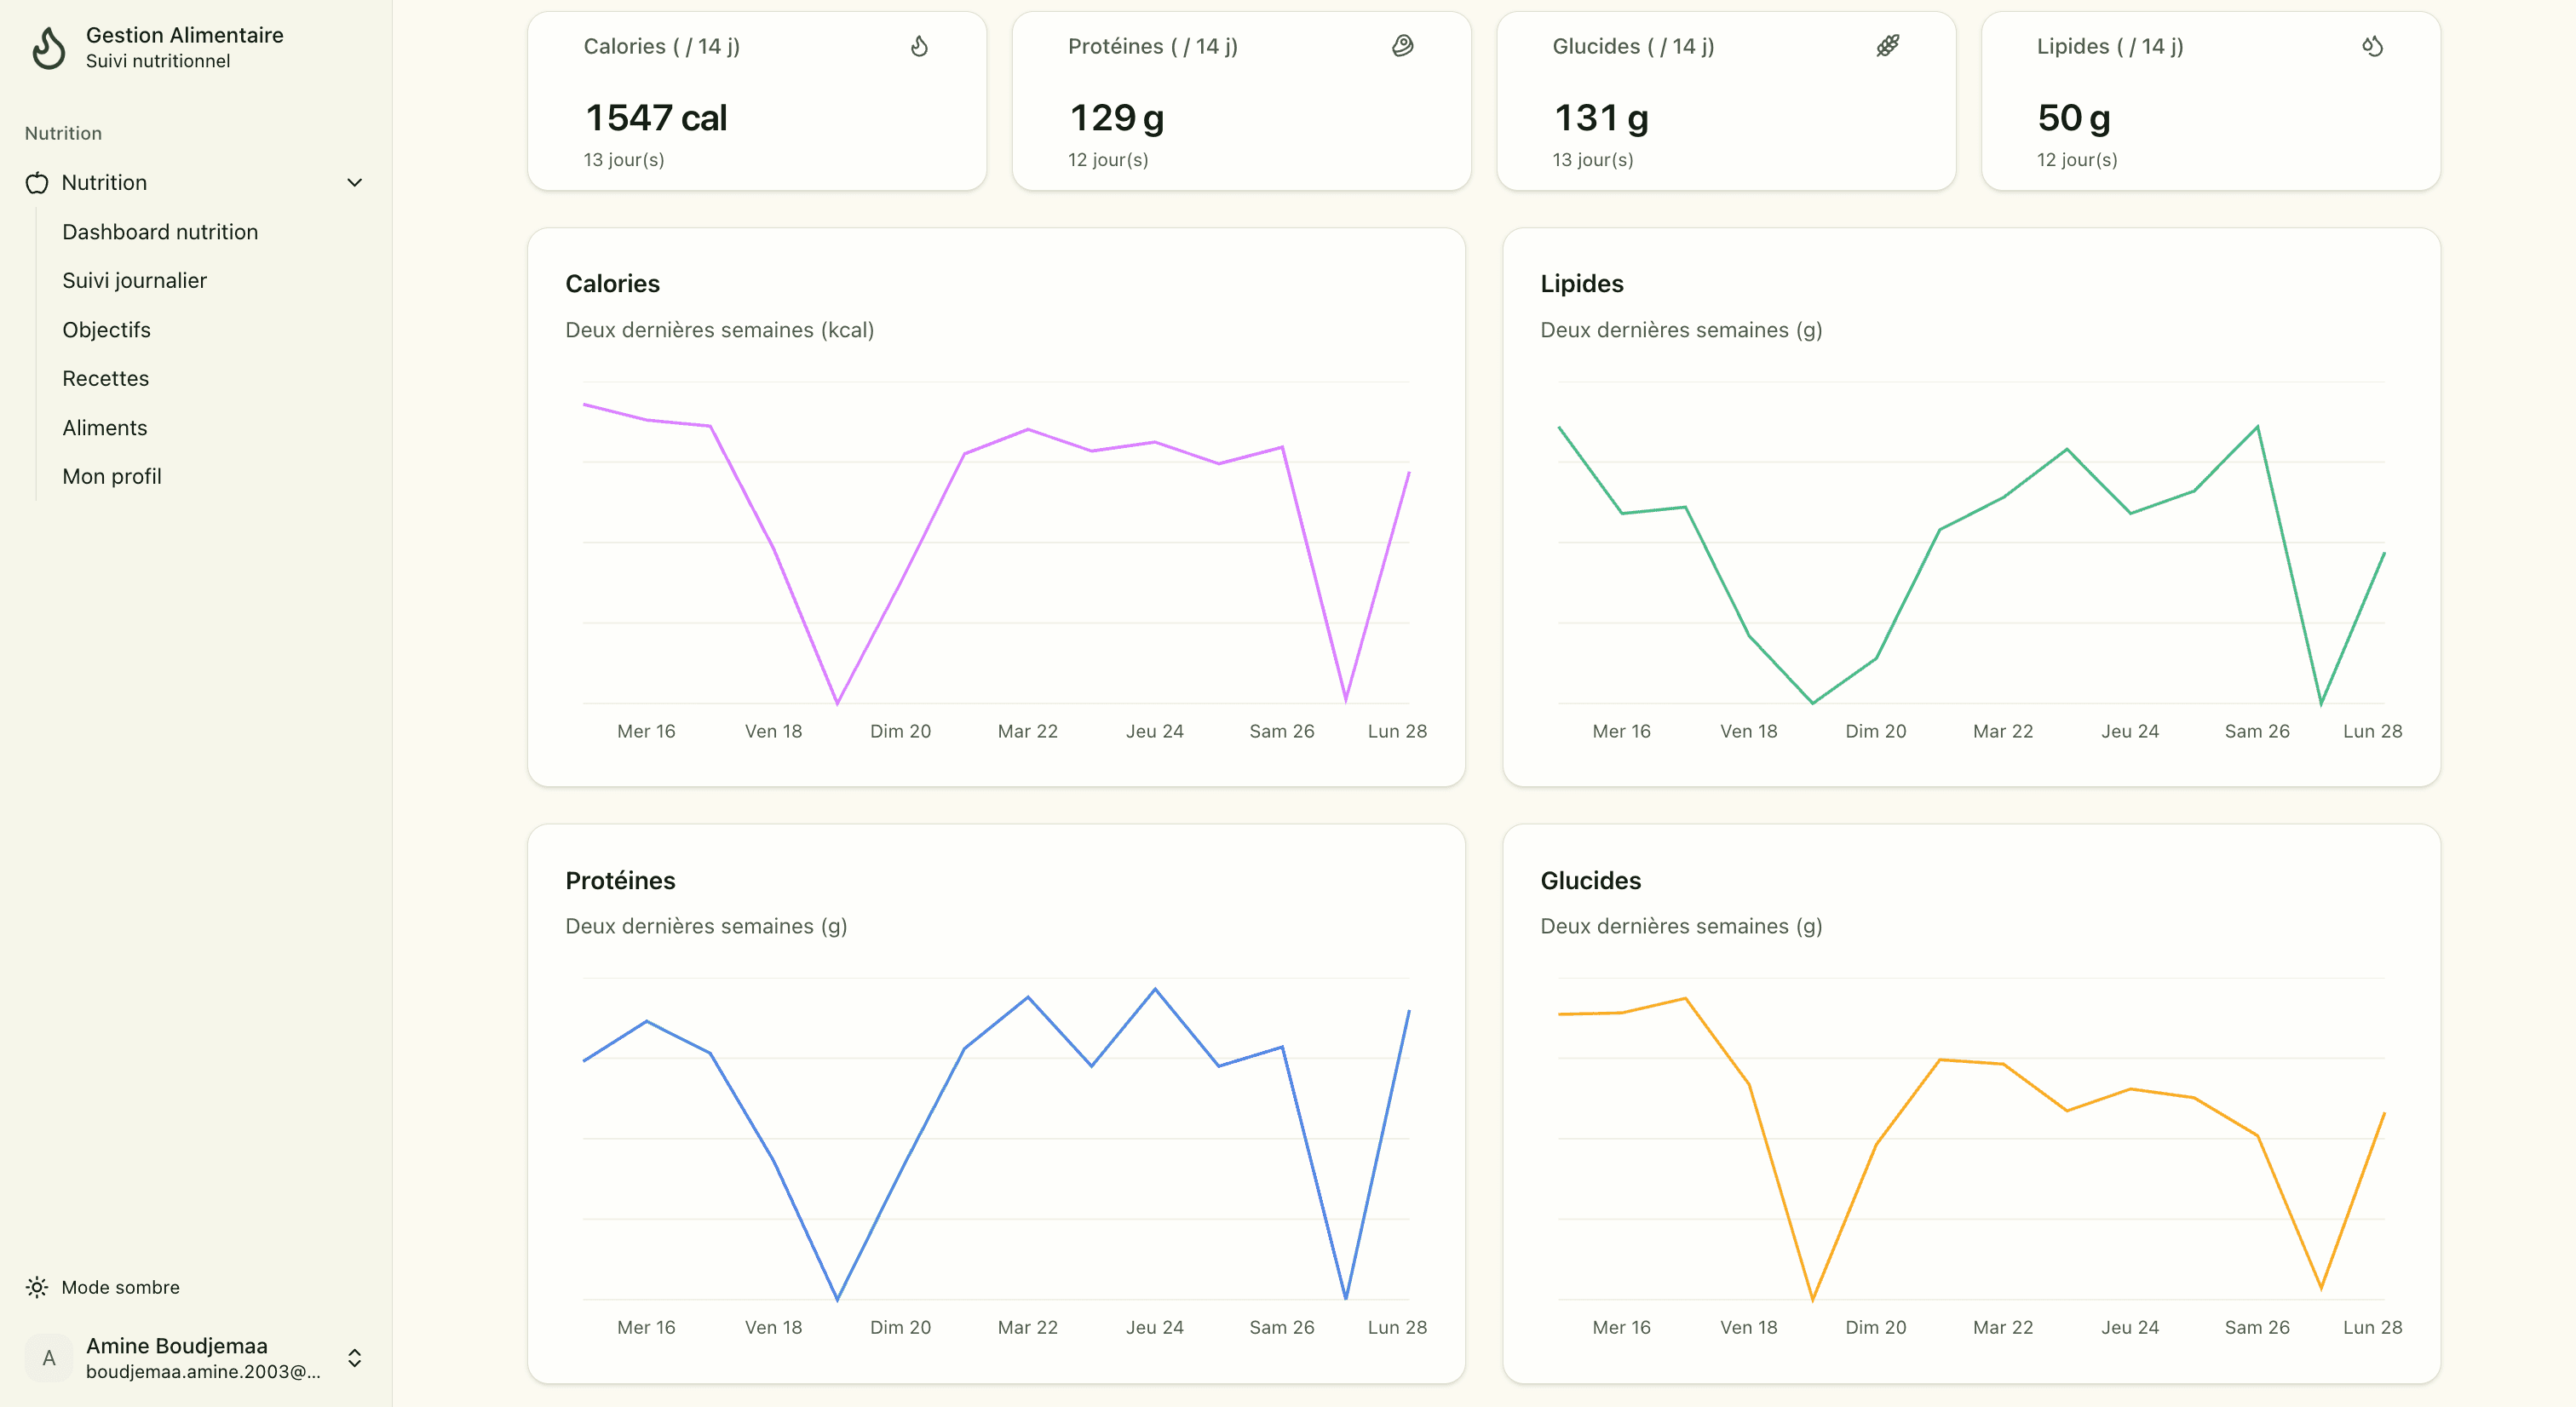Open the Amine Boudjemaa account switcher arrows

point(354,1358)
